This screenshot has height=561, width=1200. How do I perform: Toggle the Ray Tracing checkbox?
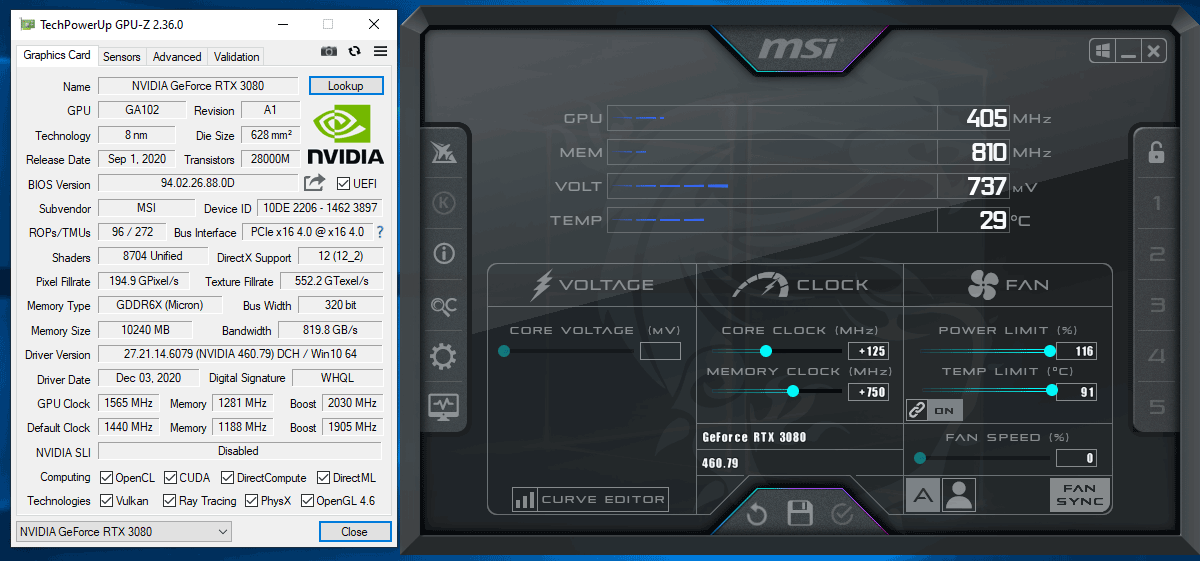170,501
